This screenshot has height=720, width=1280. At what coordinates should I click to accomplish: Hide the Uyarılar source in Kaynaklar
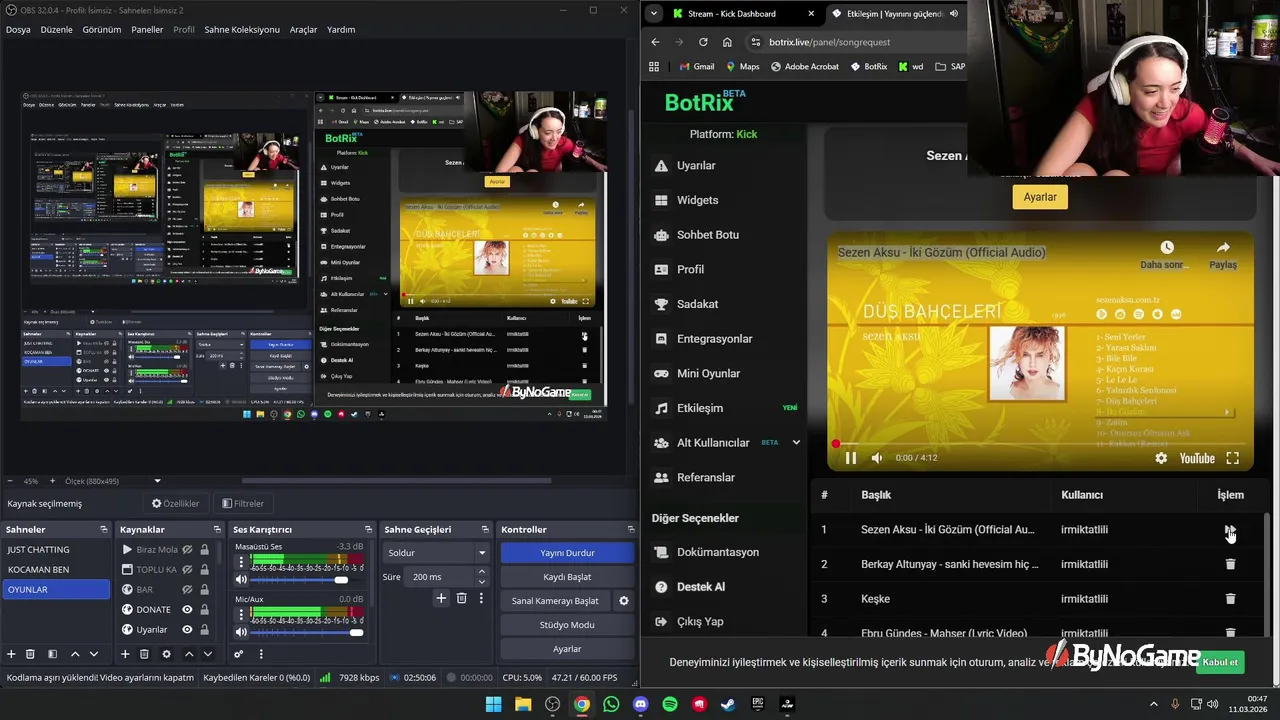[x=187, y=629]
